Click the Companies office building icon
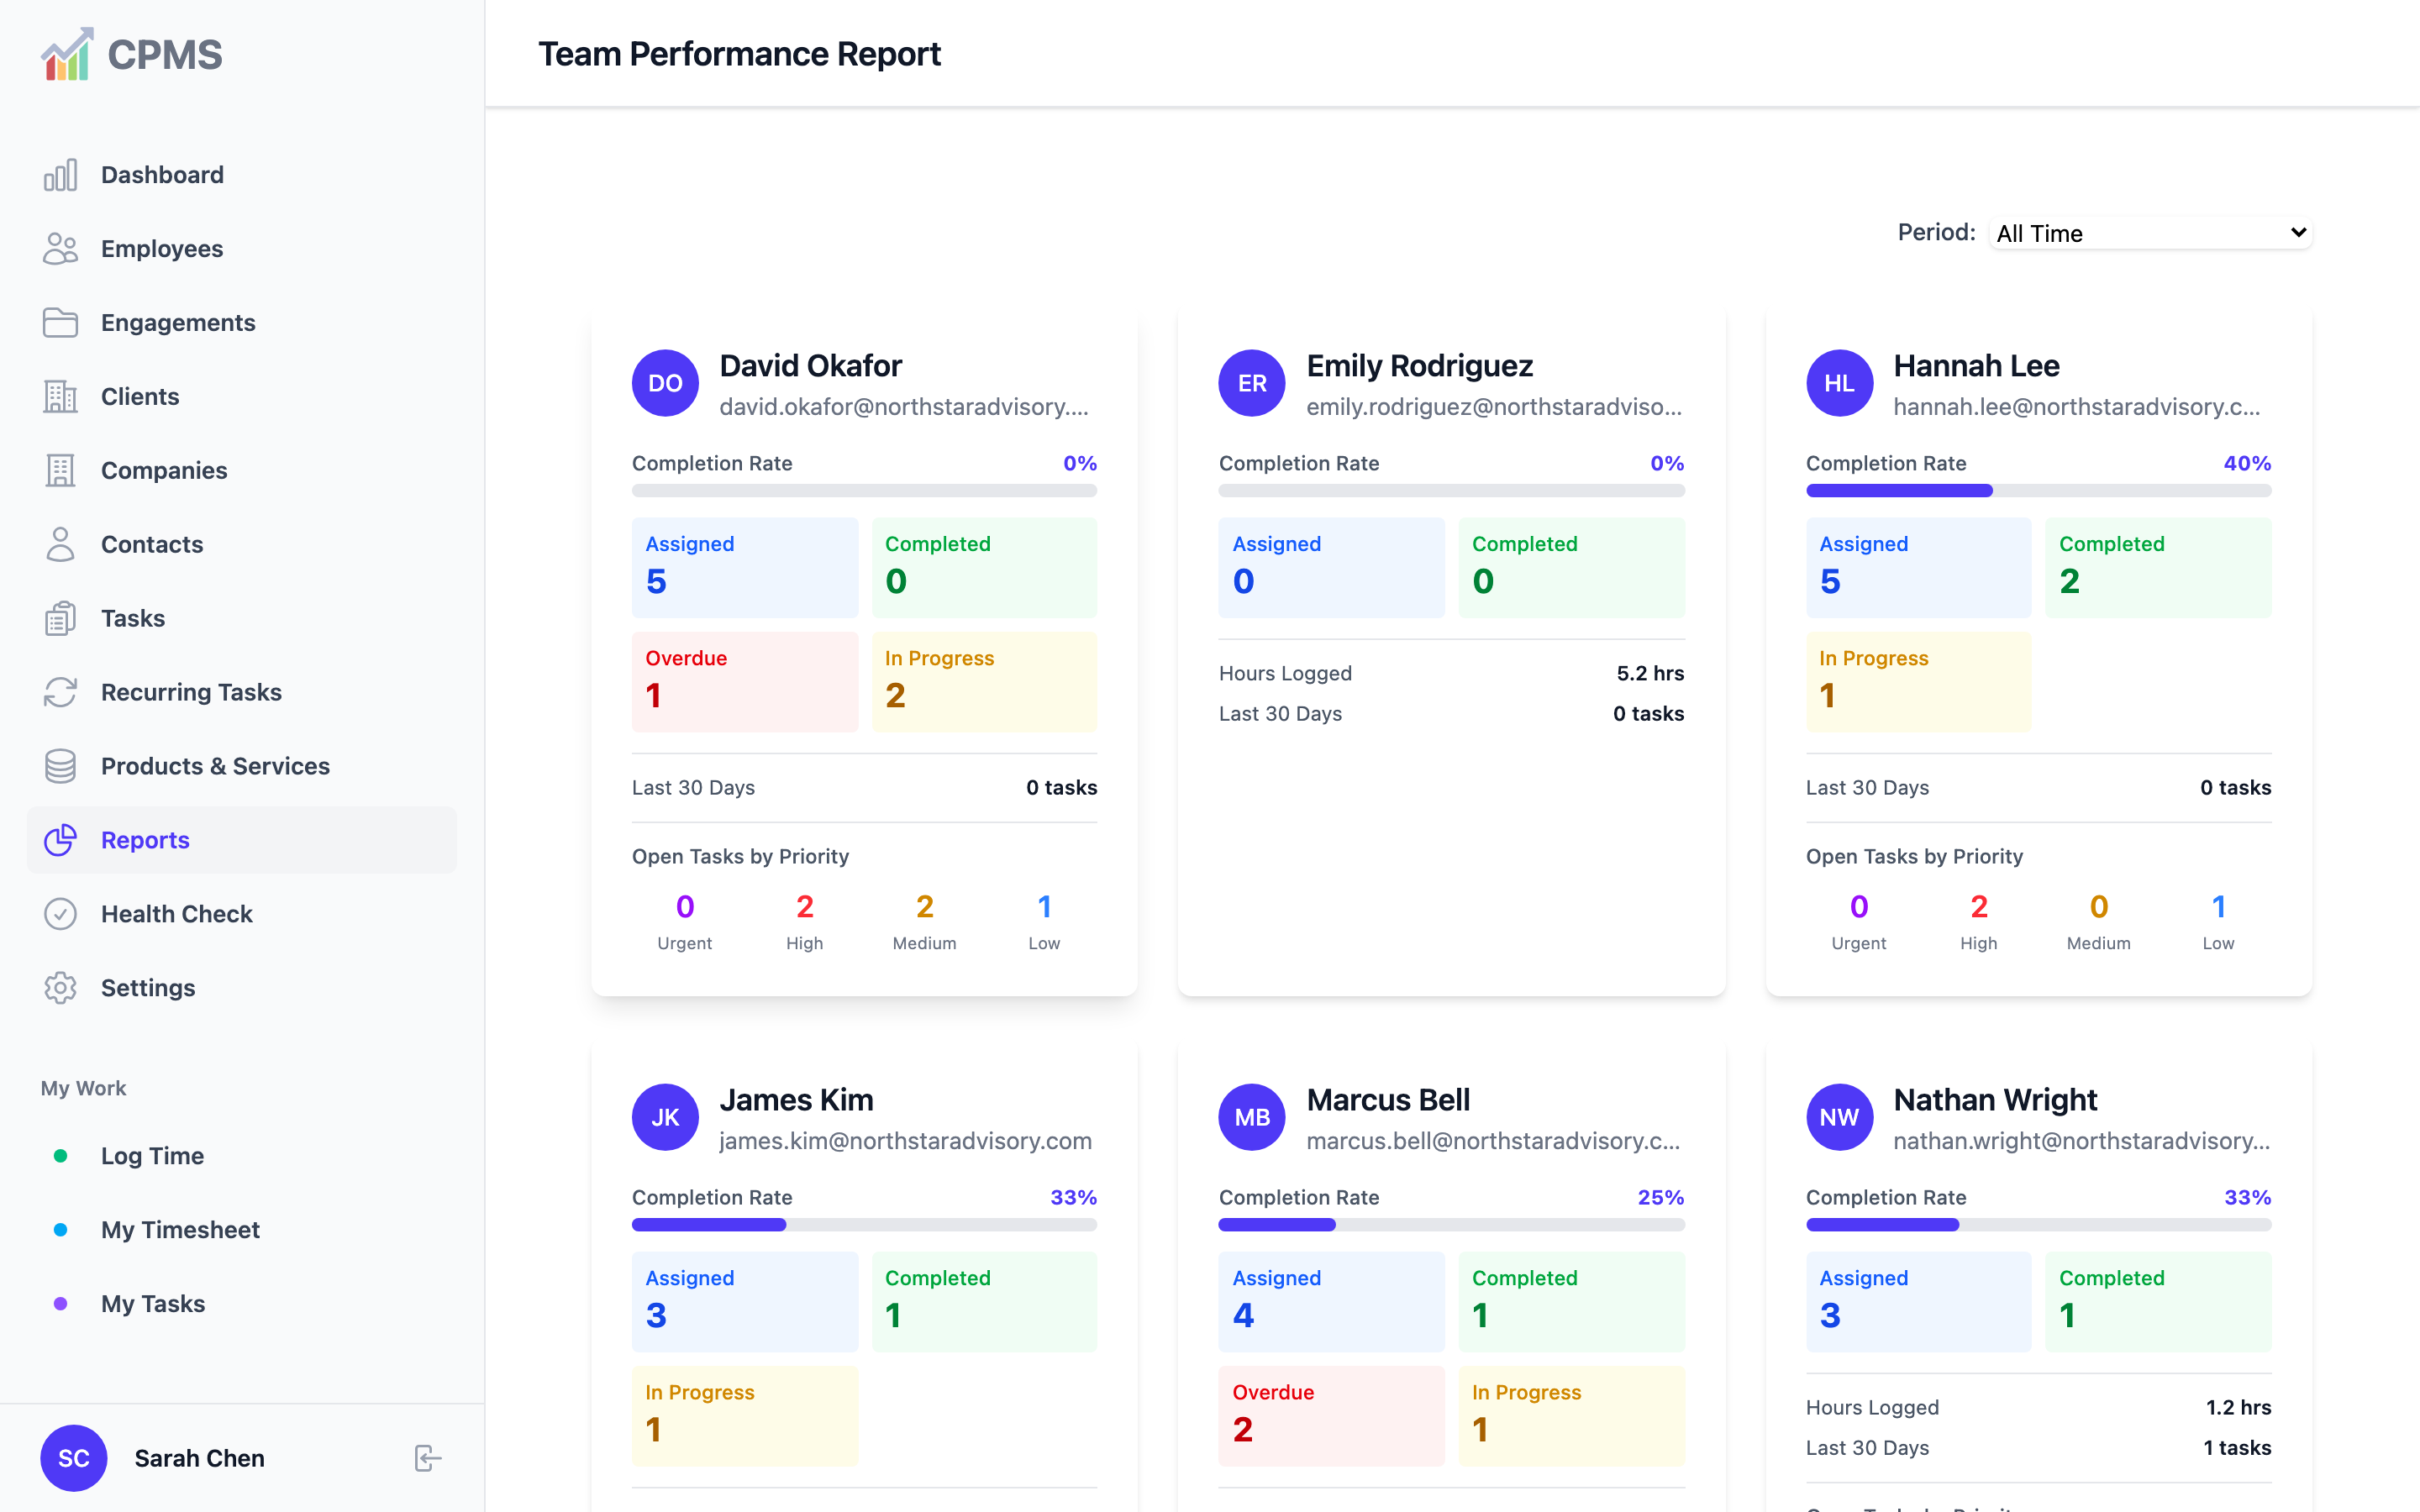This screenshot has width=2420, height=1512. point(60,471)
